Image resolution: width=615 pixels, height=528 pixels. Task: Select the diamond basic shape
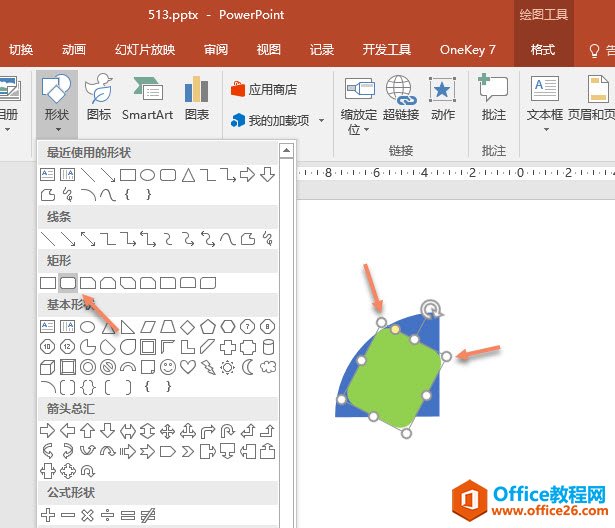click(187, 326)
